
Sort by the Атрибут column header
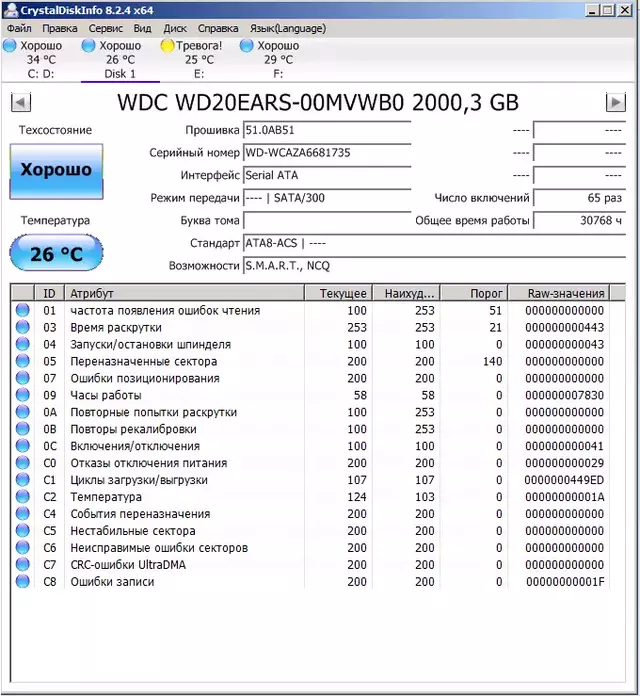coord(184,293)
